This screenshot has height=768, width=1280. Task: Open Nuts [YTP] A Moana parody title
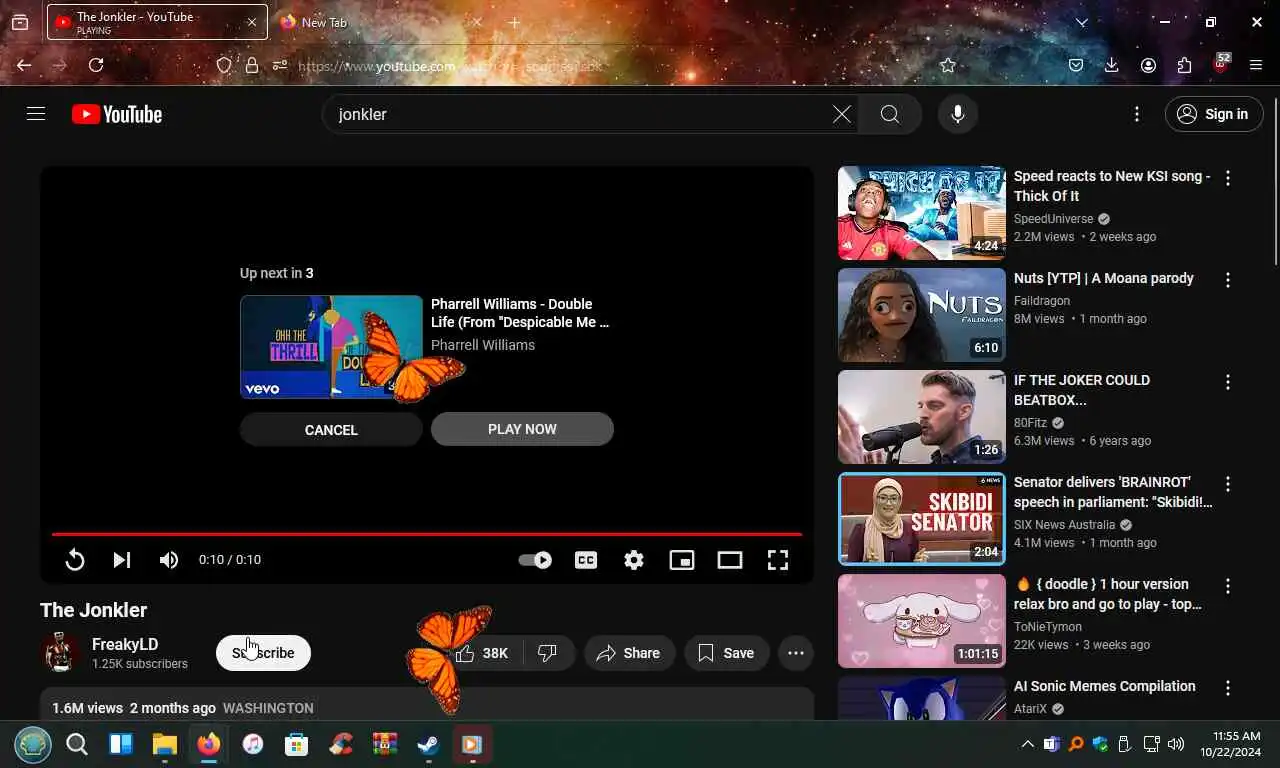[1103, 278]
